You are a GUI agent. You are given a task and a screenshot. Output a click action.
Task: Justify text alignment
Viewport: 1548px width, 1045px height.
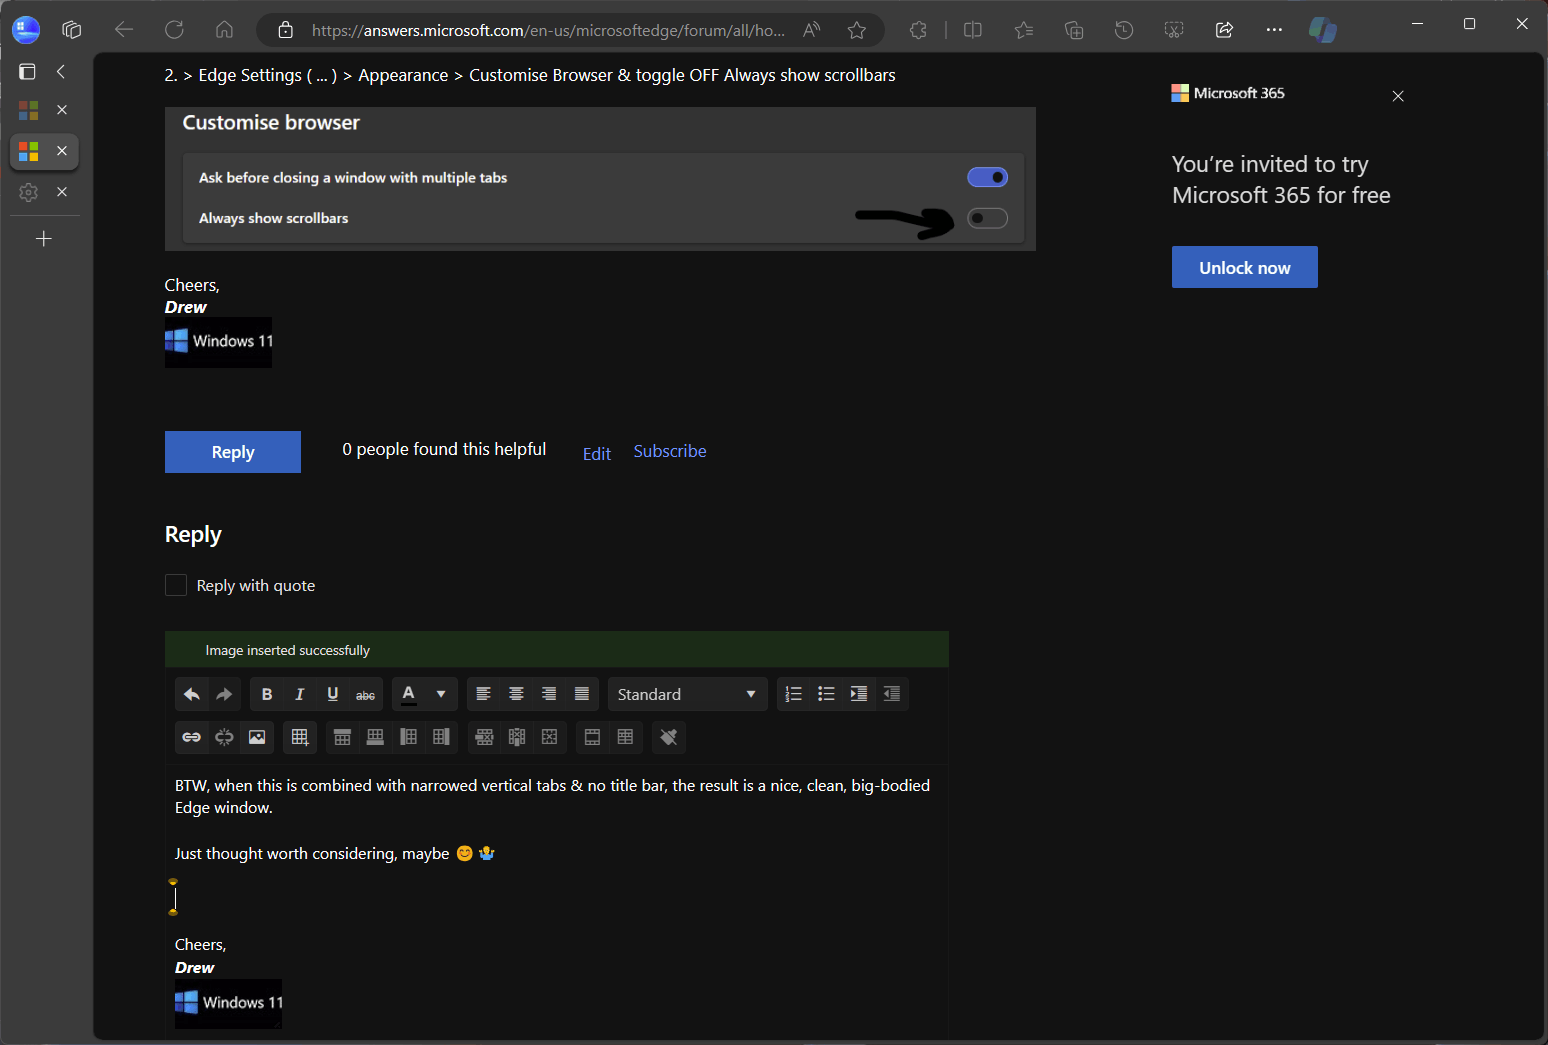[582, 694]
